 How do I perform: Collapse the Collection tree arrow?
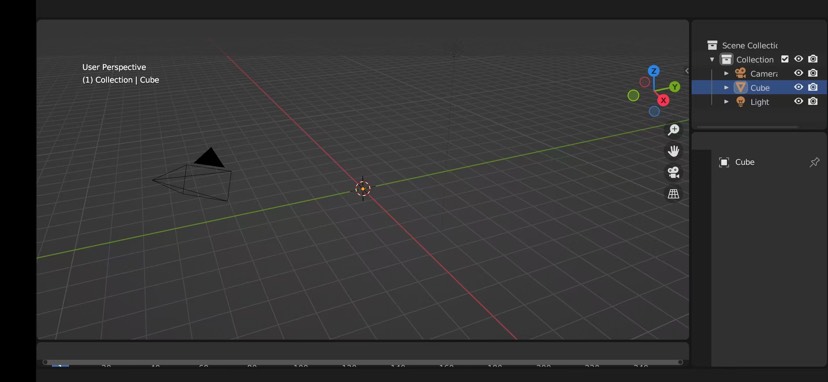pos(712,60)
